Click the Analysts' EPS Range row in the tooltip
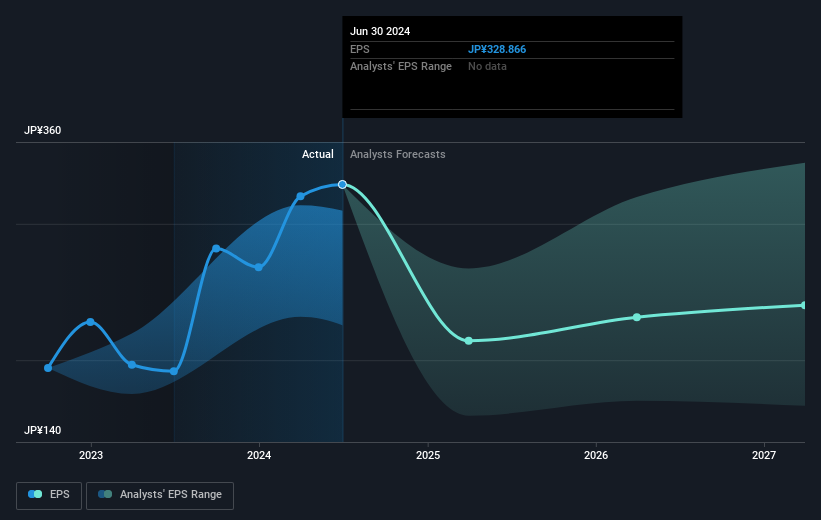821x520 pixels. point(512,67)
